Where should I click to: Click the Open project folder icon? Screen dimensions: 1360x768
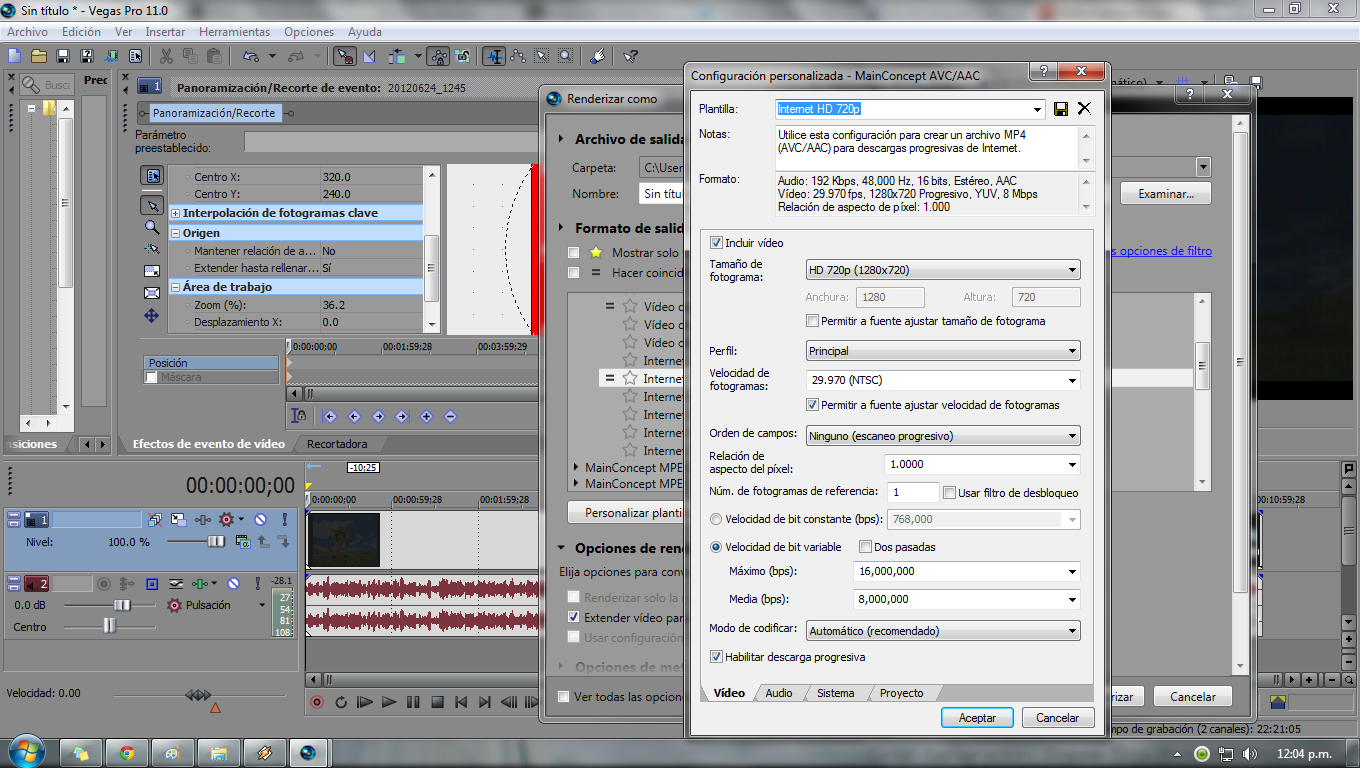[39, 56]
